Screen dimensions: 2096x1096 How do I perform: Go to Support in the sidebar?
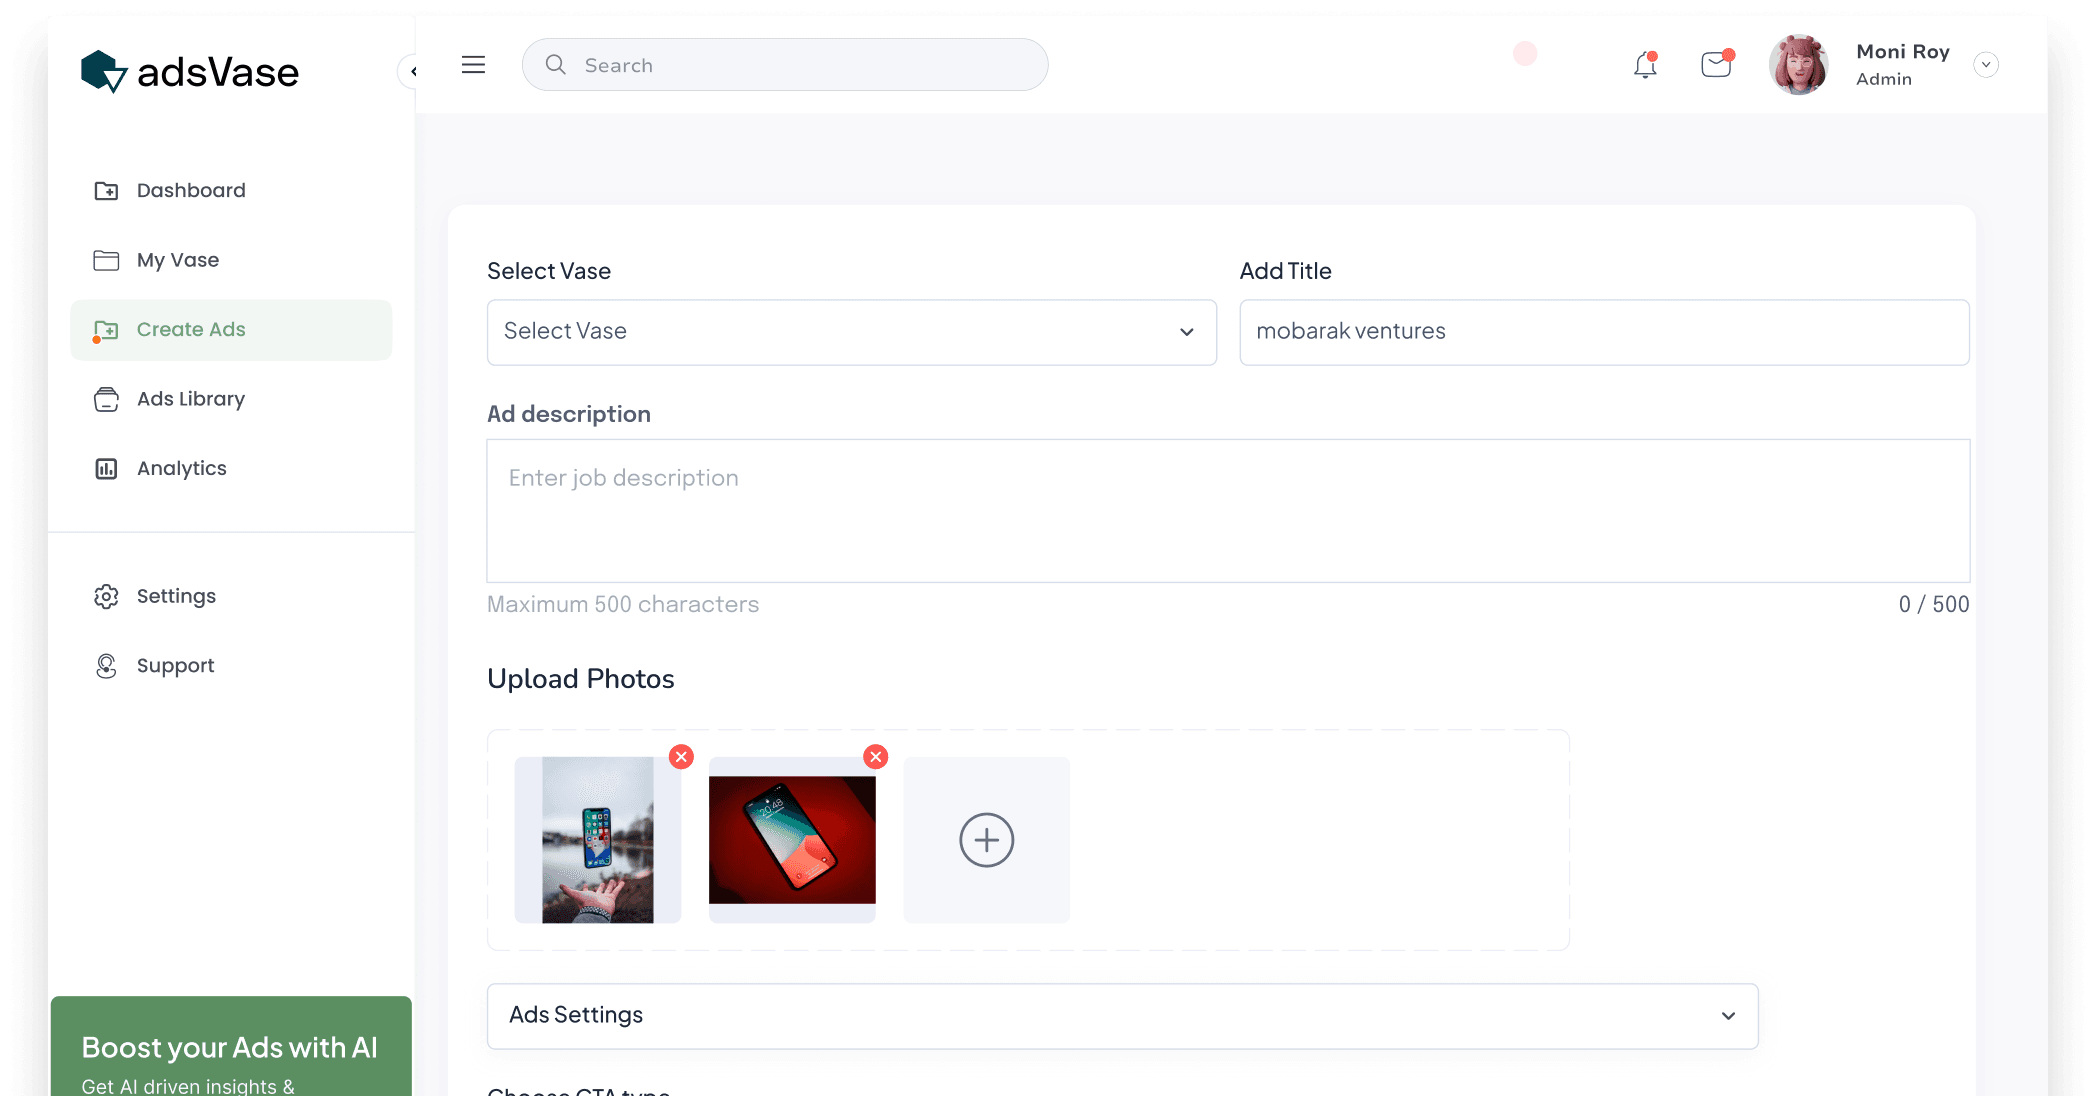pyautogui.click(x=175, y=665)
